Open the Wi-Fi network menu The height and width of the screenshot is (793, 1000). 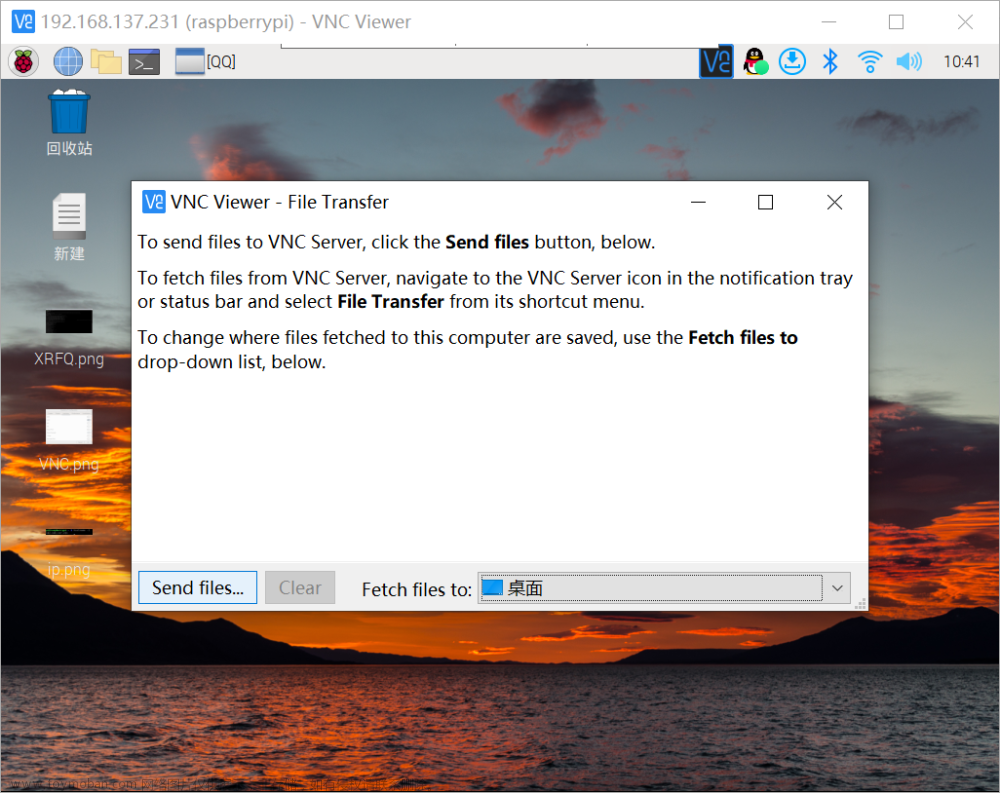(x=869, y=62)
